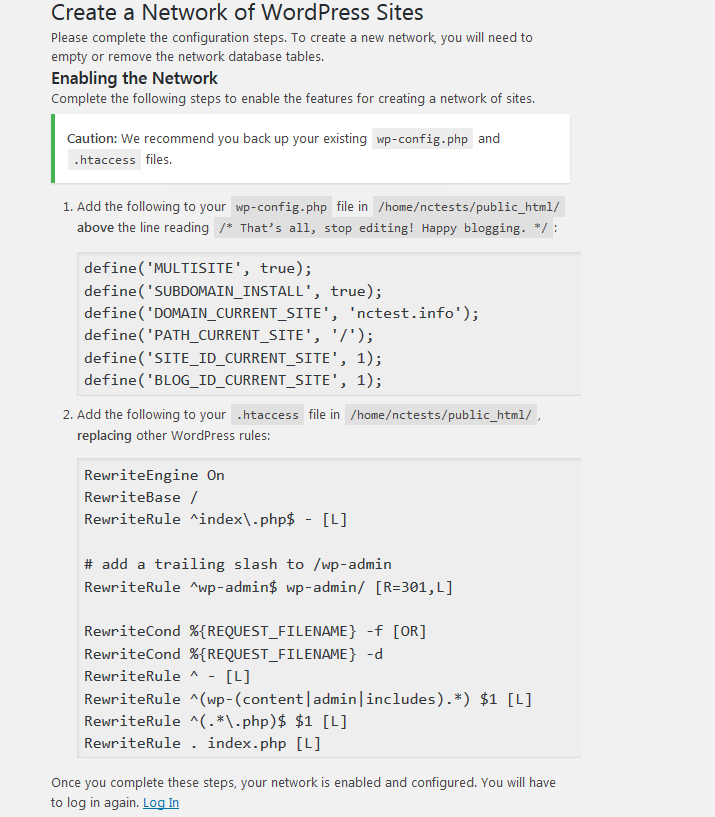Click the 'Caution:' label in notice box
The width and height of the screenshot is (715, 817).
[92, 139]
